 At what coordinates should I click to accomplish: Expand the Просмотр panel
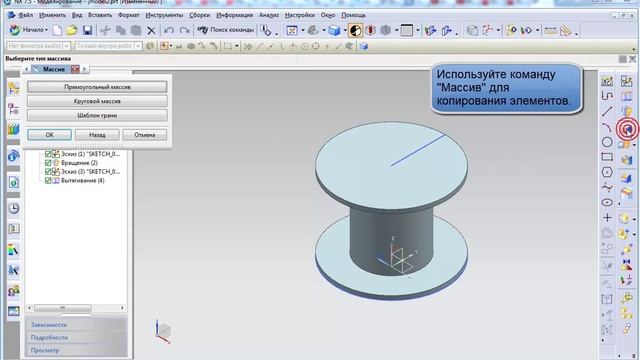pyautogui.click(x=76, y=350)
